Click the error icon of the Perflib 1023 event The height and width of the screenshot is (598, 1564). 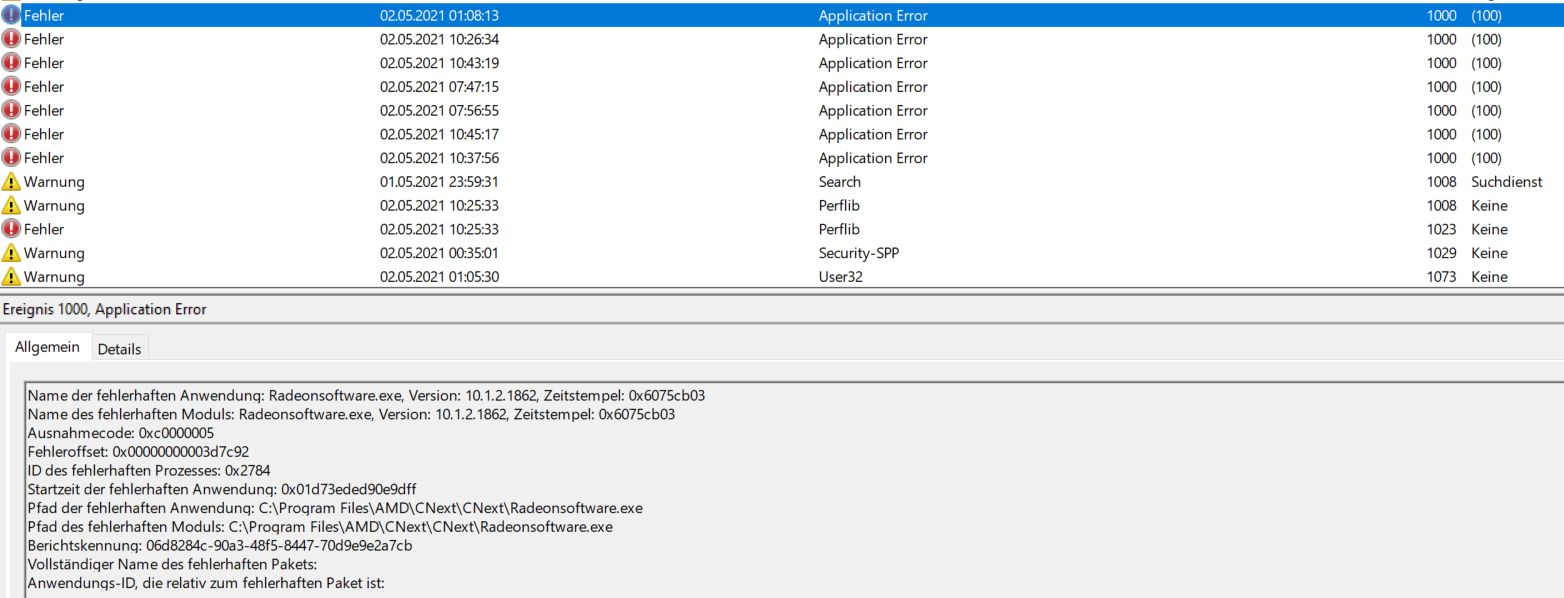click(11, 229)
